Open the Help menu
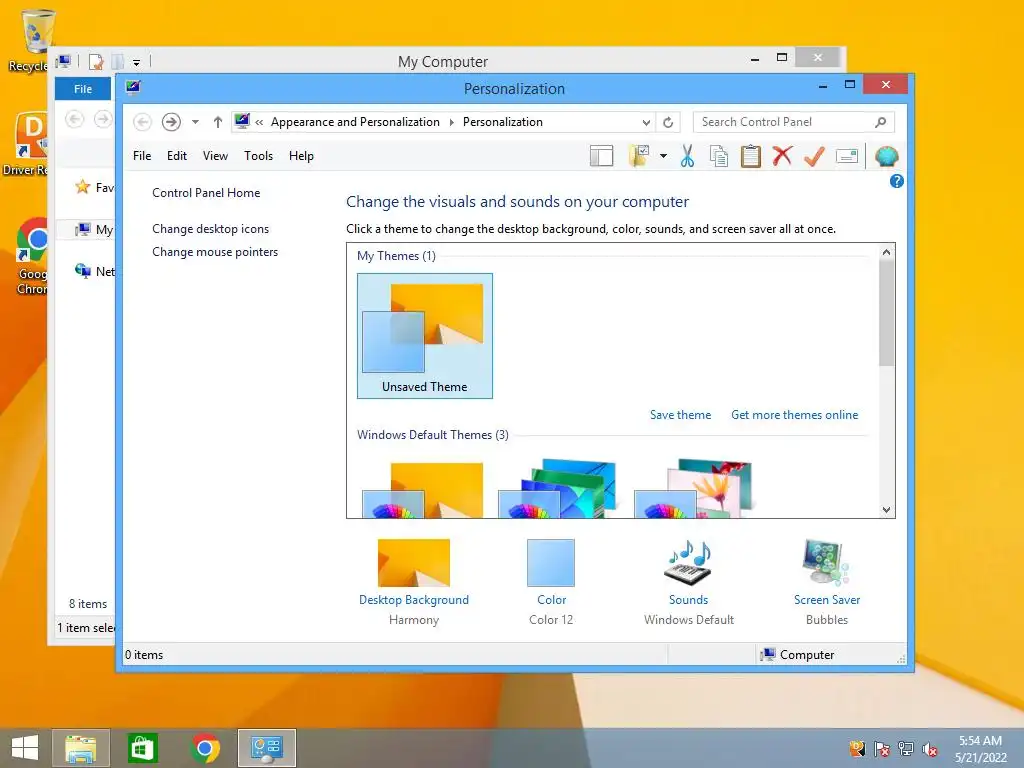 point(301,156)
